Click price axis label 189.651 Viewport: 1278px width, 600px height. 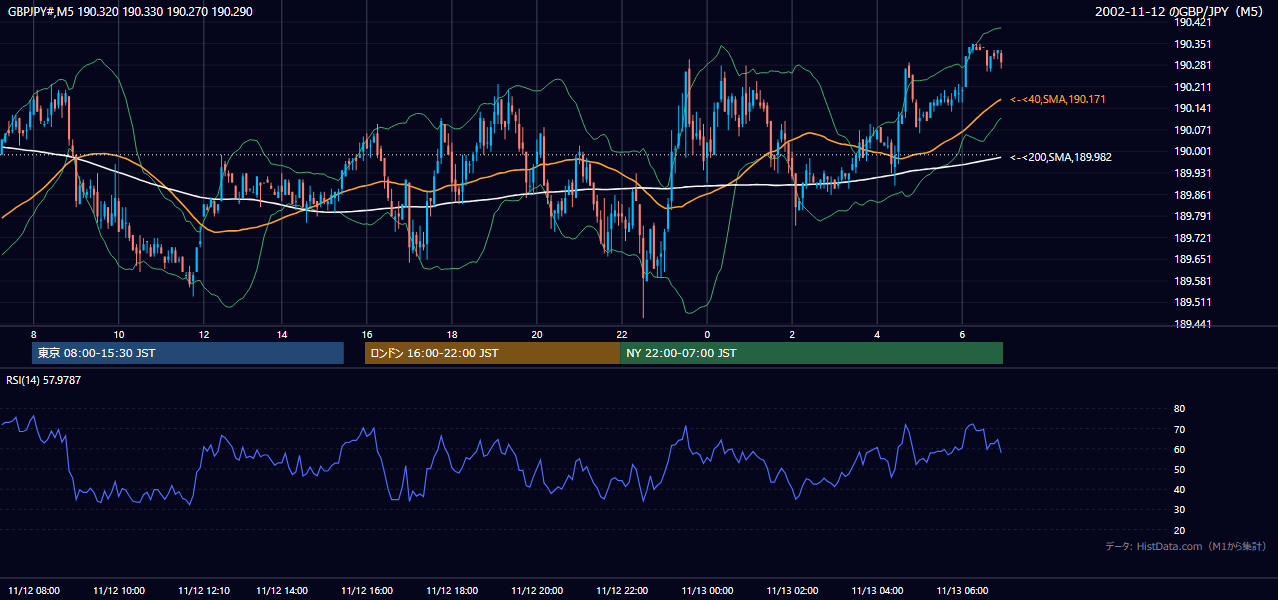pyautogui.click(x=1192, y=259)
